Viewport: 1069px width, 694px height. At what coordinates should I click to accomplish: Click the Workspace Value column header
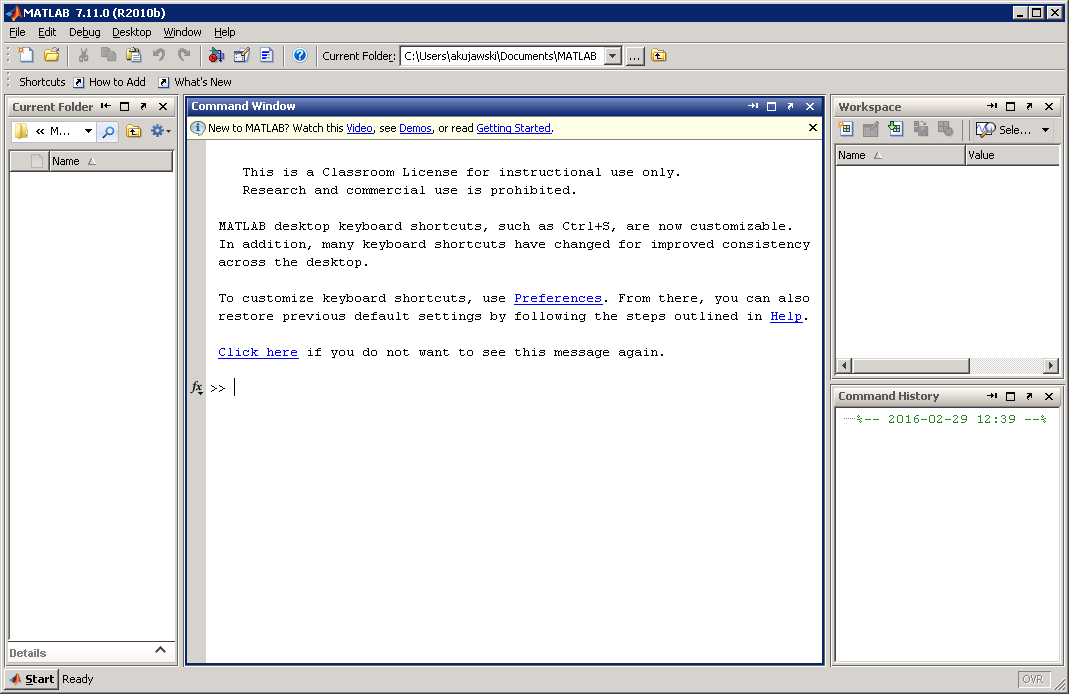[x=1012, y=155]
